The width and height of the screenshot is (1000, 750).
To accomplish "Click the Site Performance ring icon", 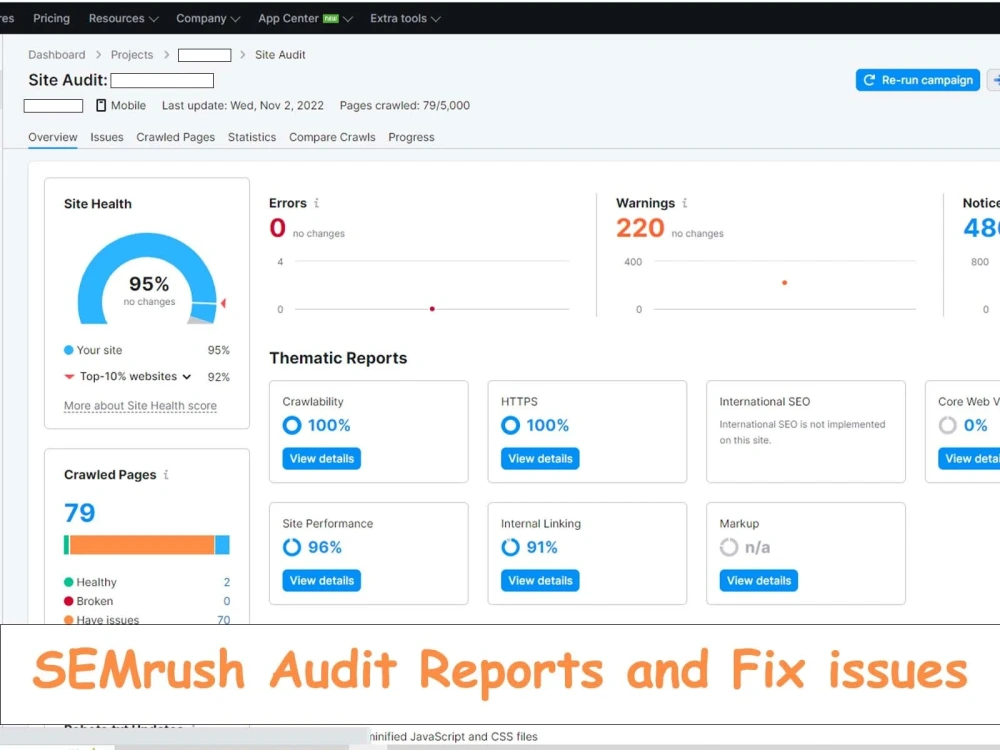I will [x=292, y=547].
